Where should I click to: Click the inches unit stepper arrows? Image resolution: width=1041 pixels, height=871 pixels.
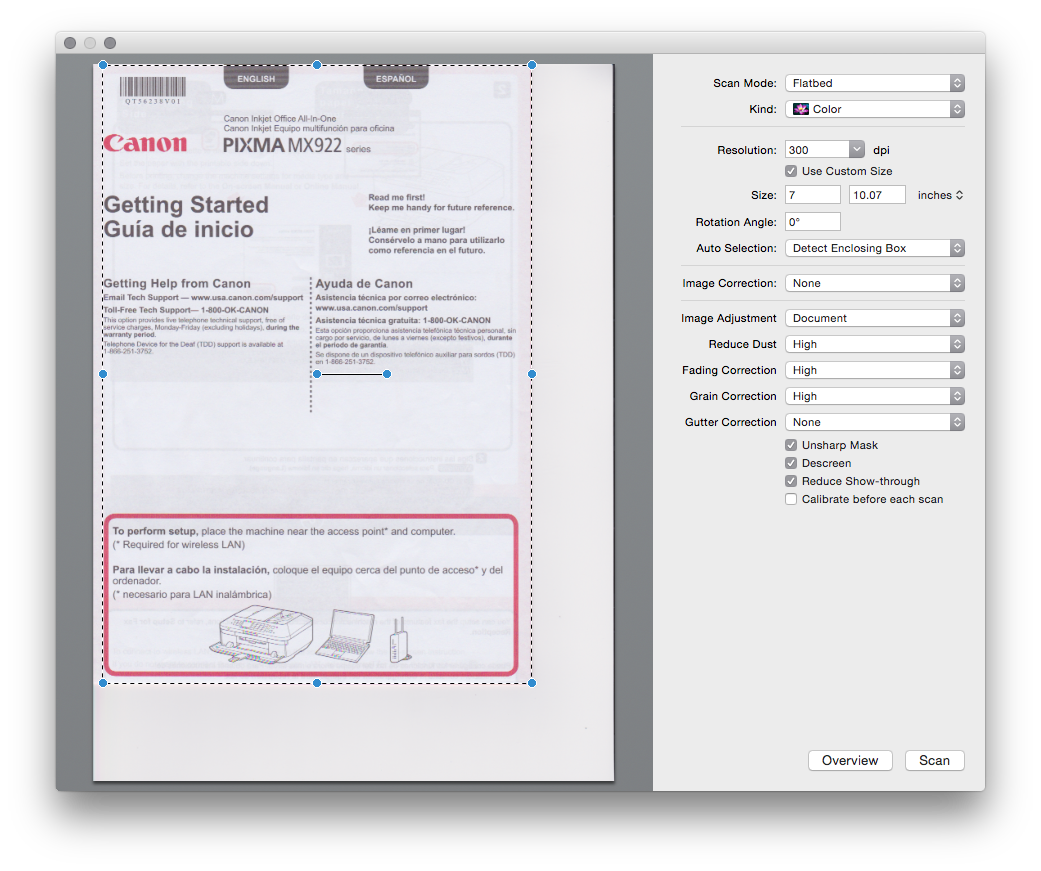(960, 195)
